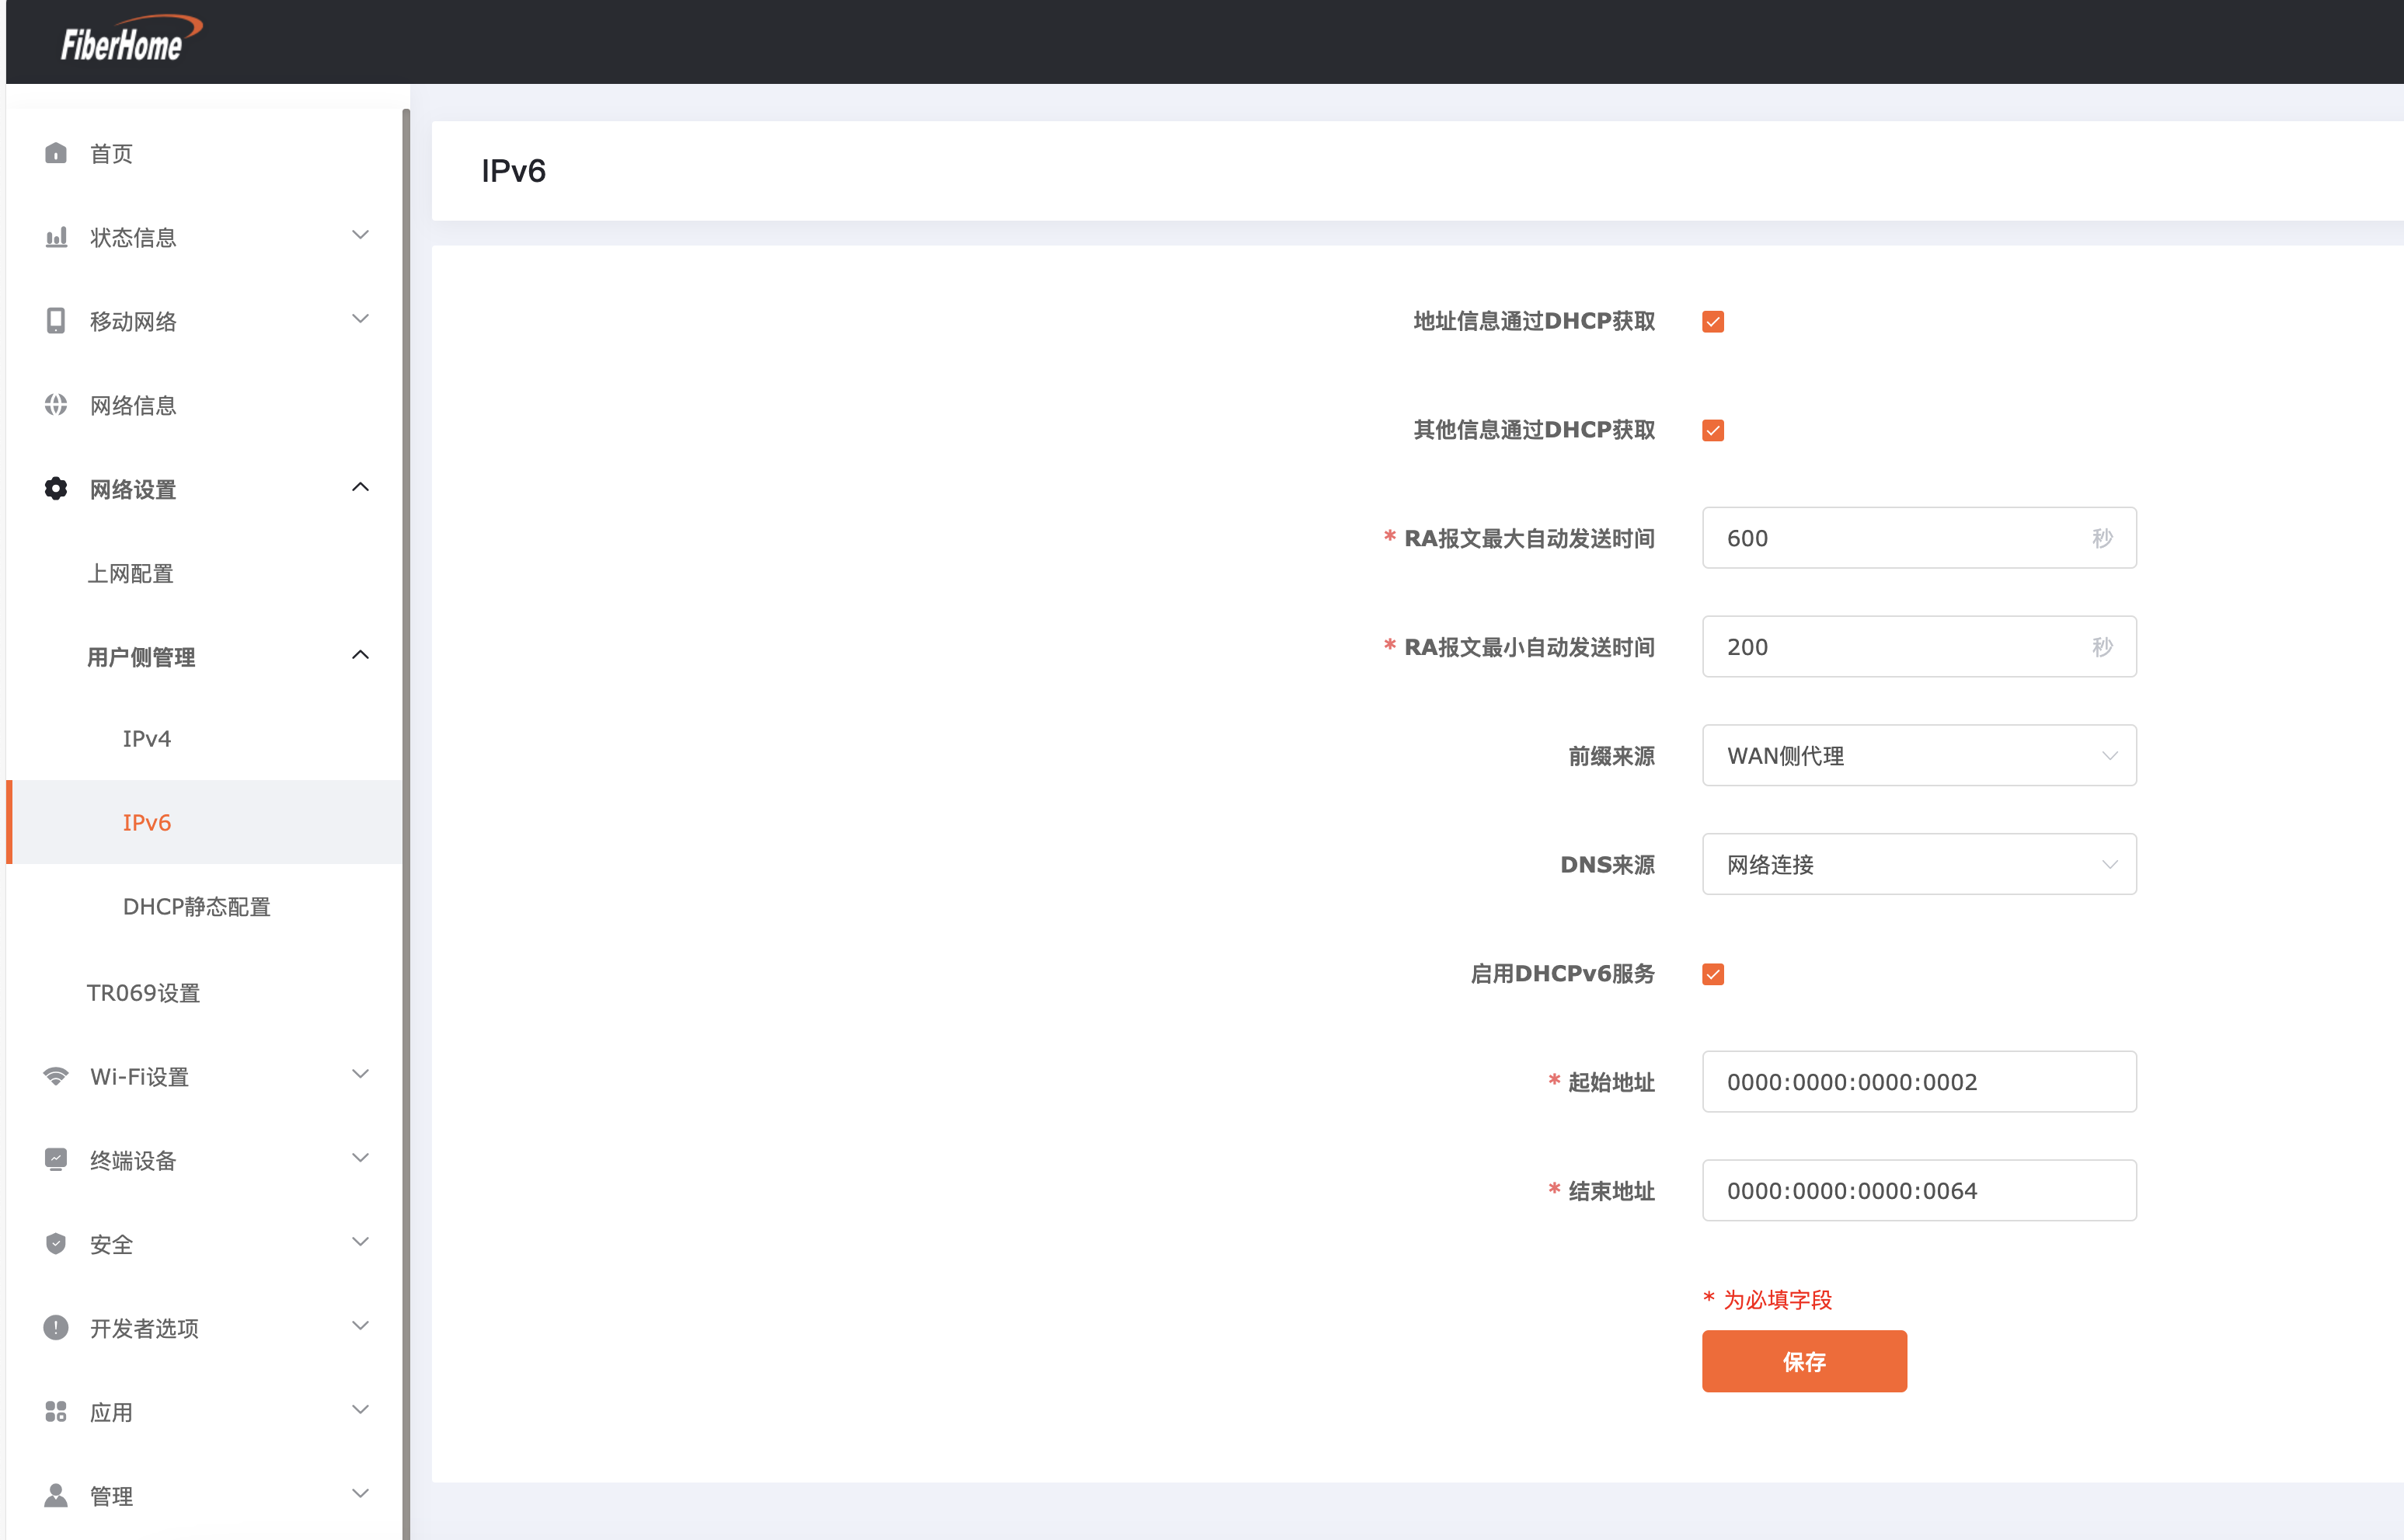The height and width of the screenshot is (1540, 2404).
Task: Uncheck 地址信息通过DHCP获取 checkbox
Action: (x=1713, y=322)
